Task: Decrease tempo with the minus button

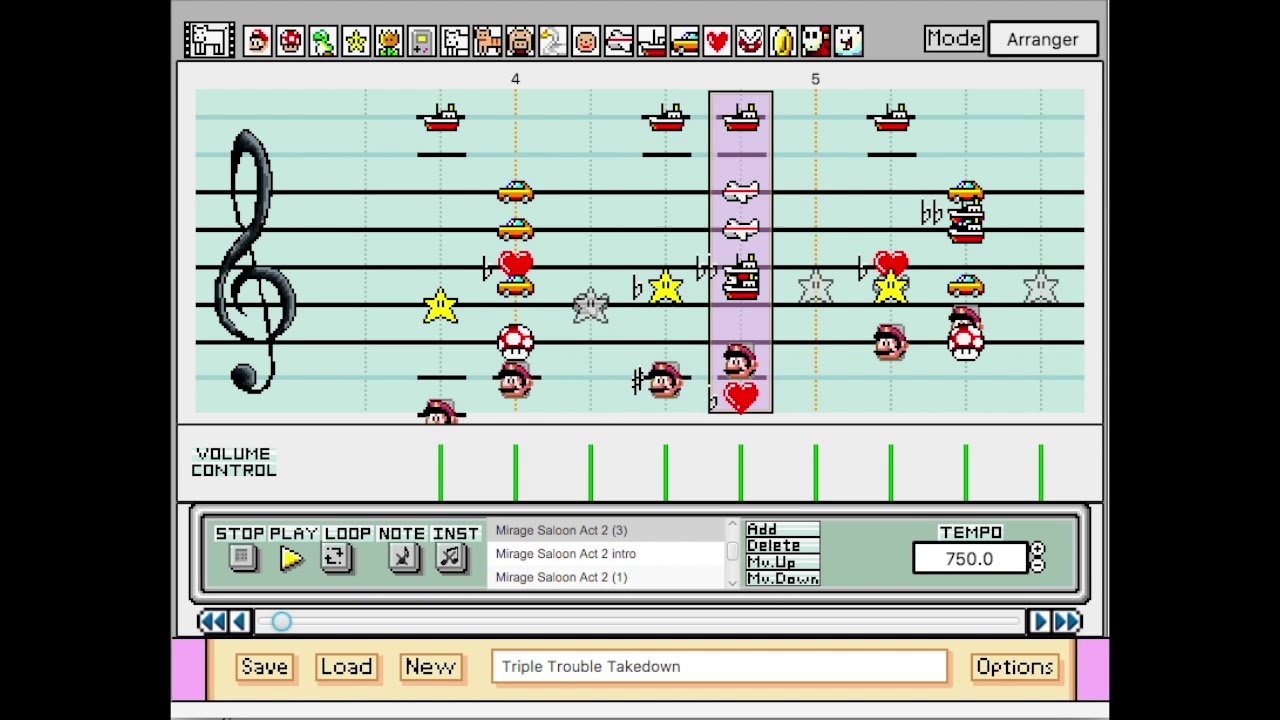Action: tap(1037, 565)
